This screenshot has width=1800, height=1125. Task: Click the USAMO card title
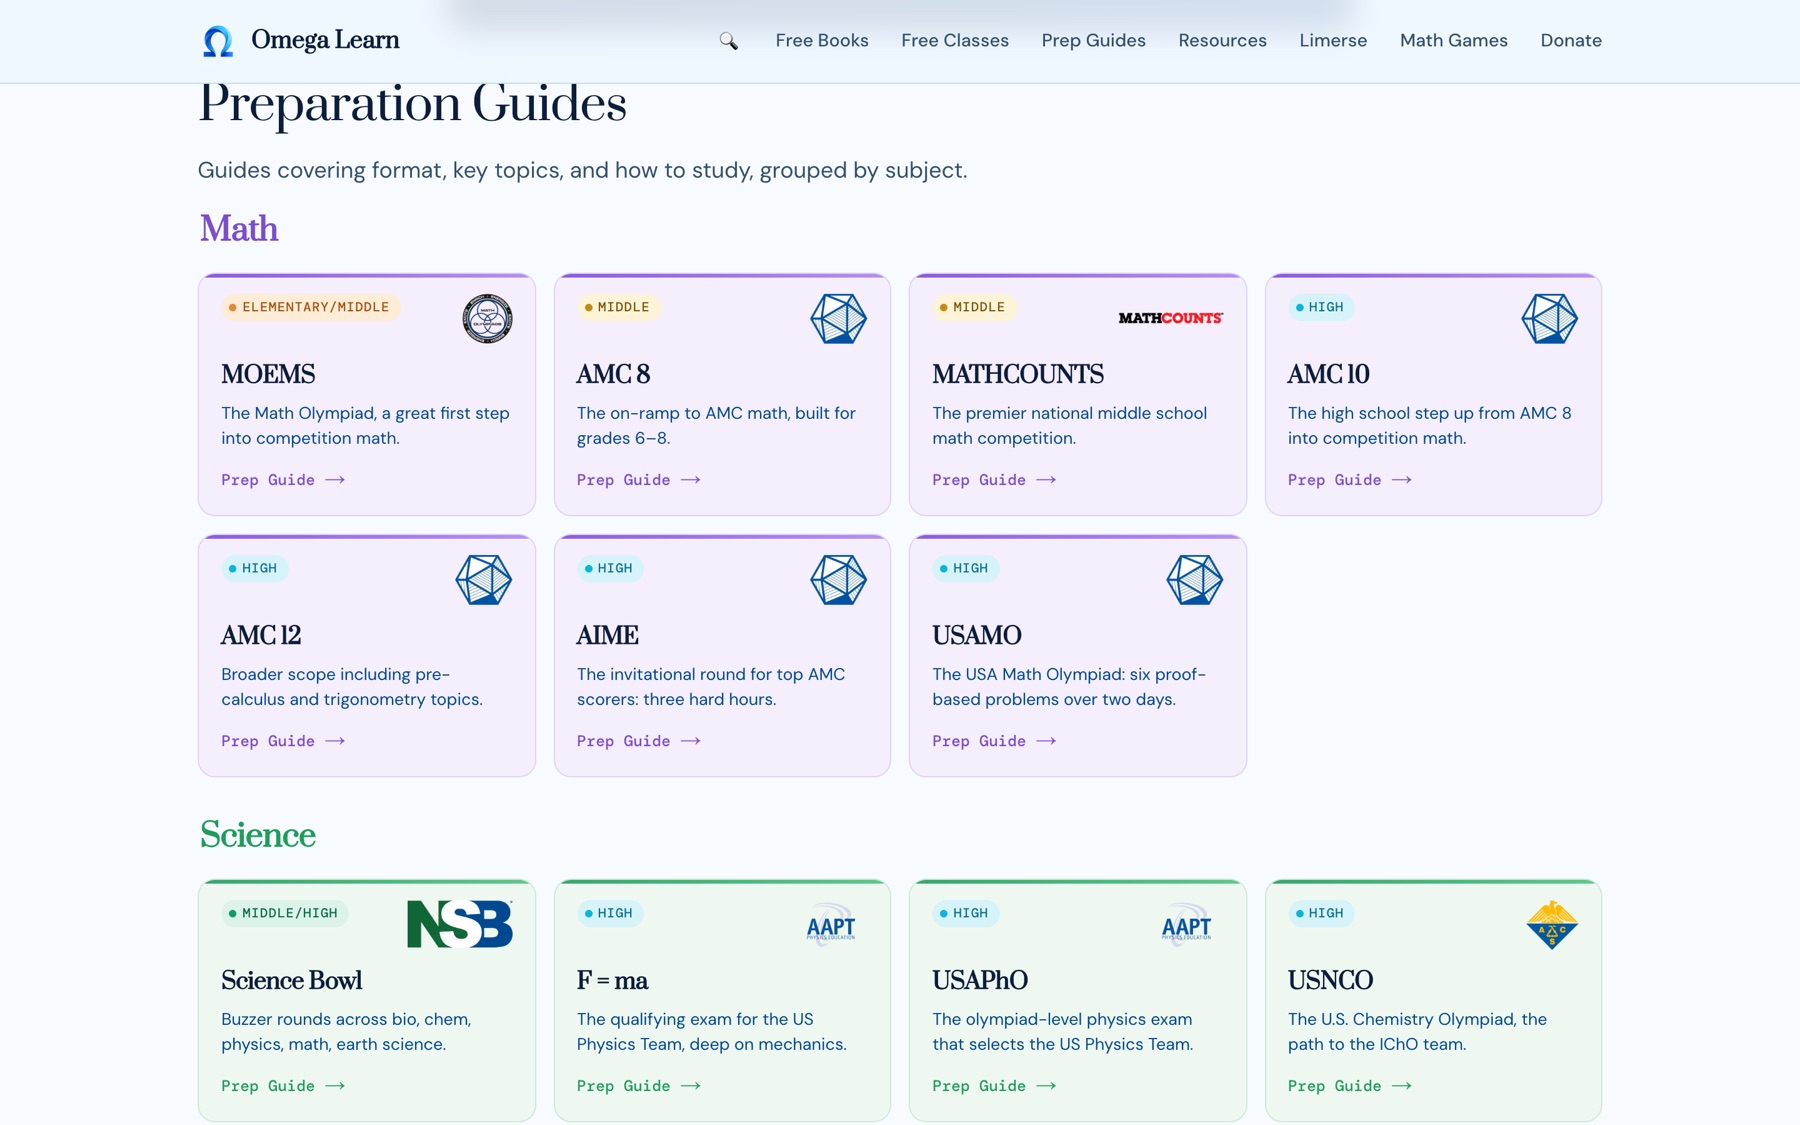click(977, 635)
